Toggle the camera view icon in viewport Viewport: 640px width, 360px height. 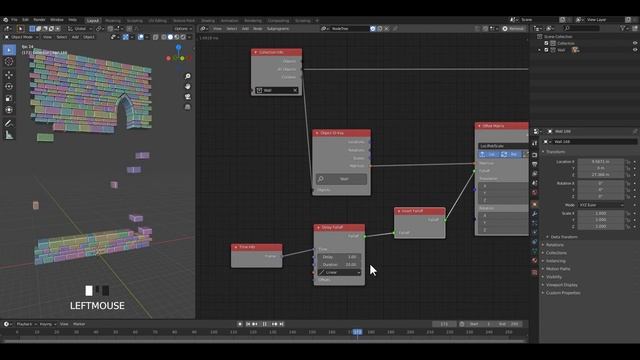click(x=187, y=97)
